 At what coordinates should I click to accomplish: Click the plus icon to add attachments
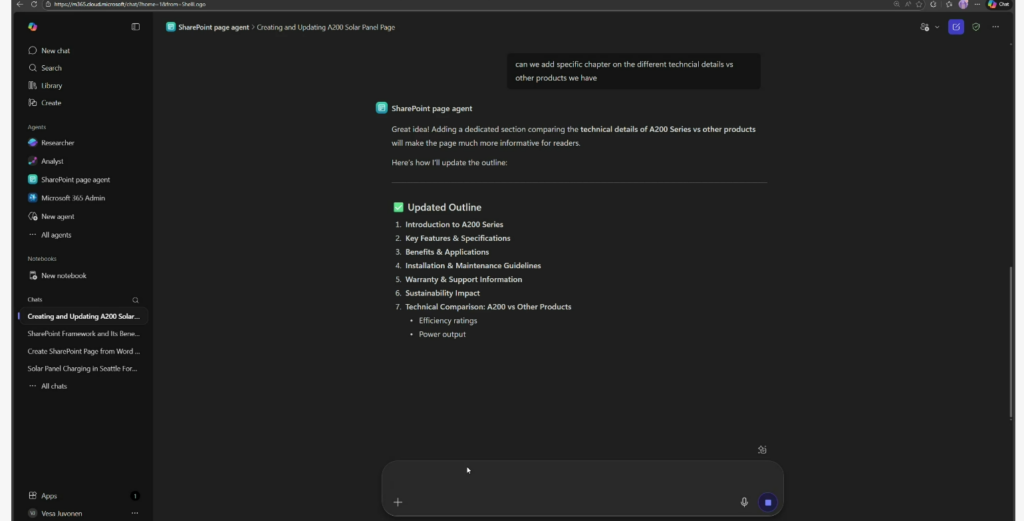[x=398, y=502]
